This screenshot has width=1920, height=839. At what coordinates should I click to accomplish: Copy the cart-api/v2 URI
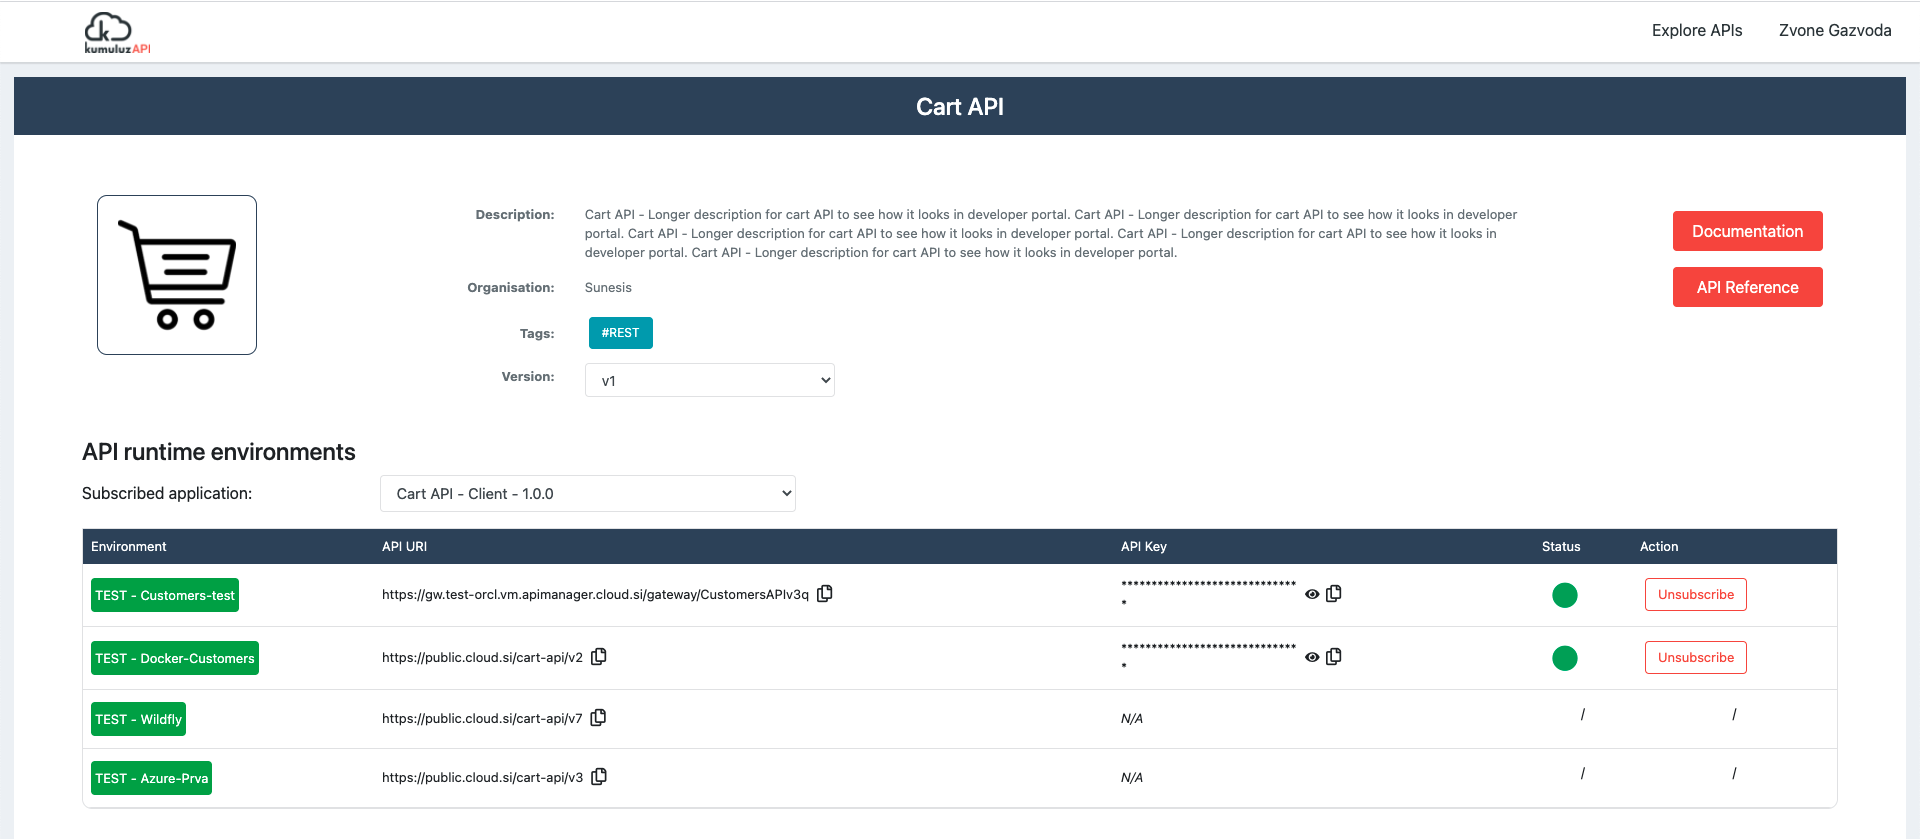point(599,657)
